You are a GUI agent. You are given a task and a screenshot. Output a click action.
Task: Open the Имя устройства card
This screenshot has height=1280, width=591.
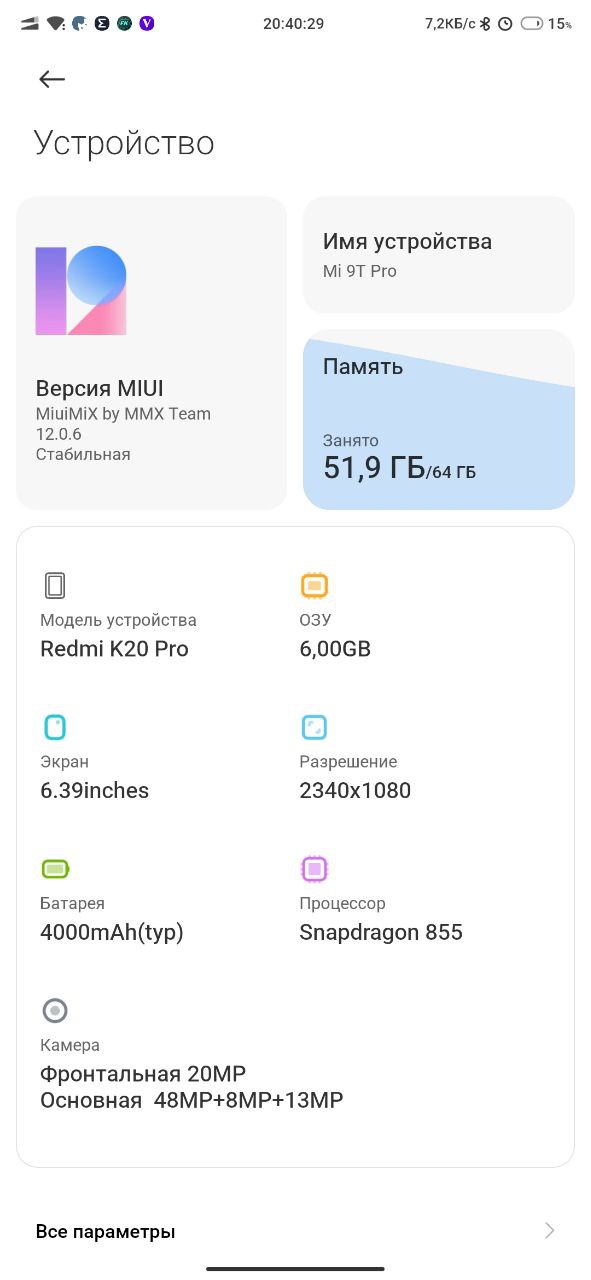[x=439, y=255]
